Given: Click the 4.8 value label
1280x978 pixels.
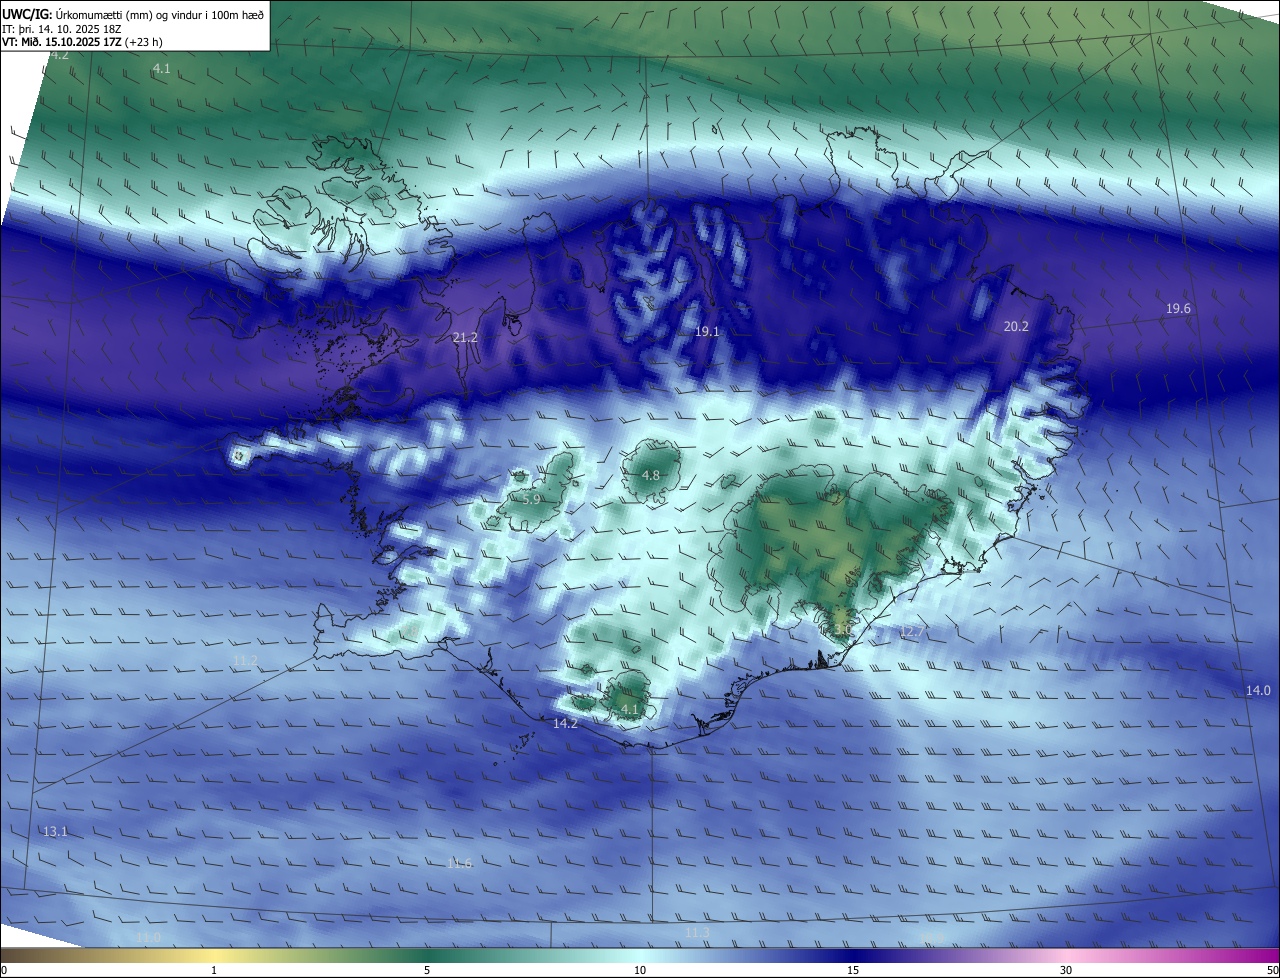Looking at the screenshot, I should (650, 476).
